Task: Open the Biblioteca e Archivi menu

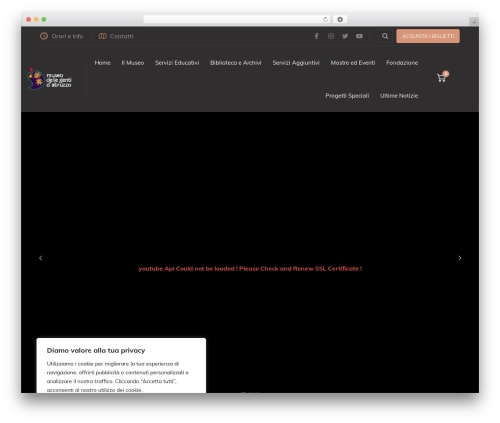Action: (x=236, y=63)
